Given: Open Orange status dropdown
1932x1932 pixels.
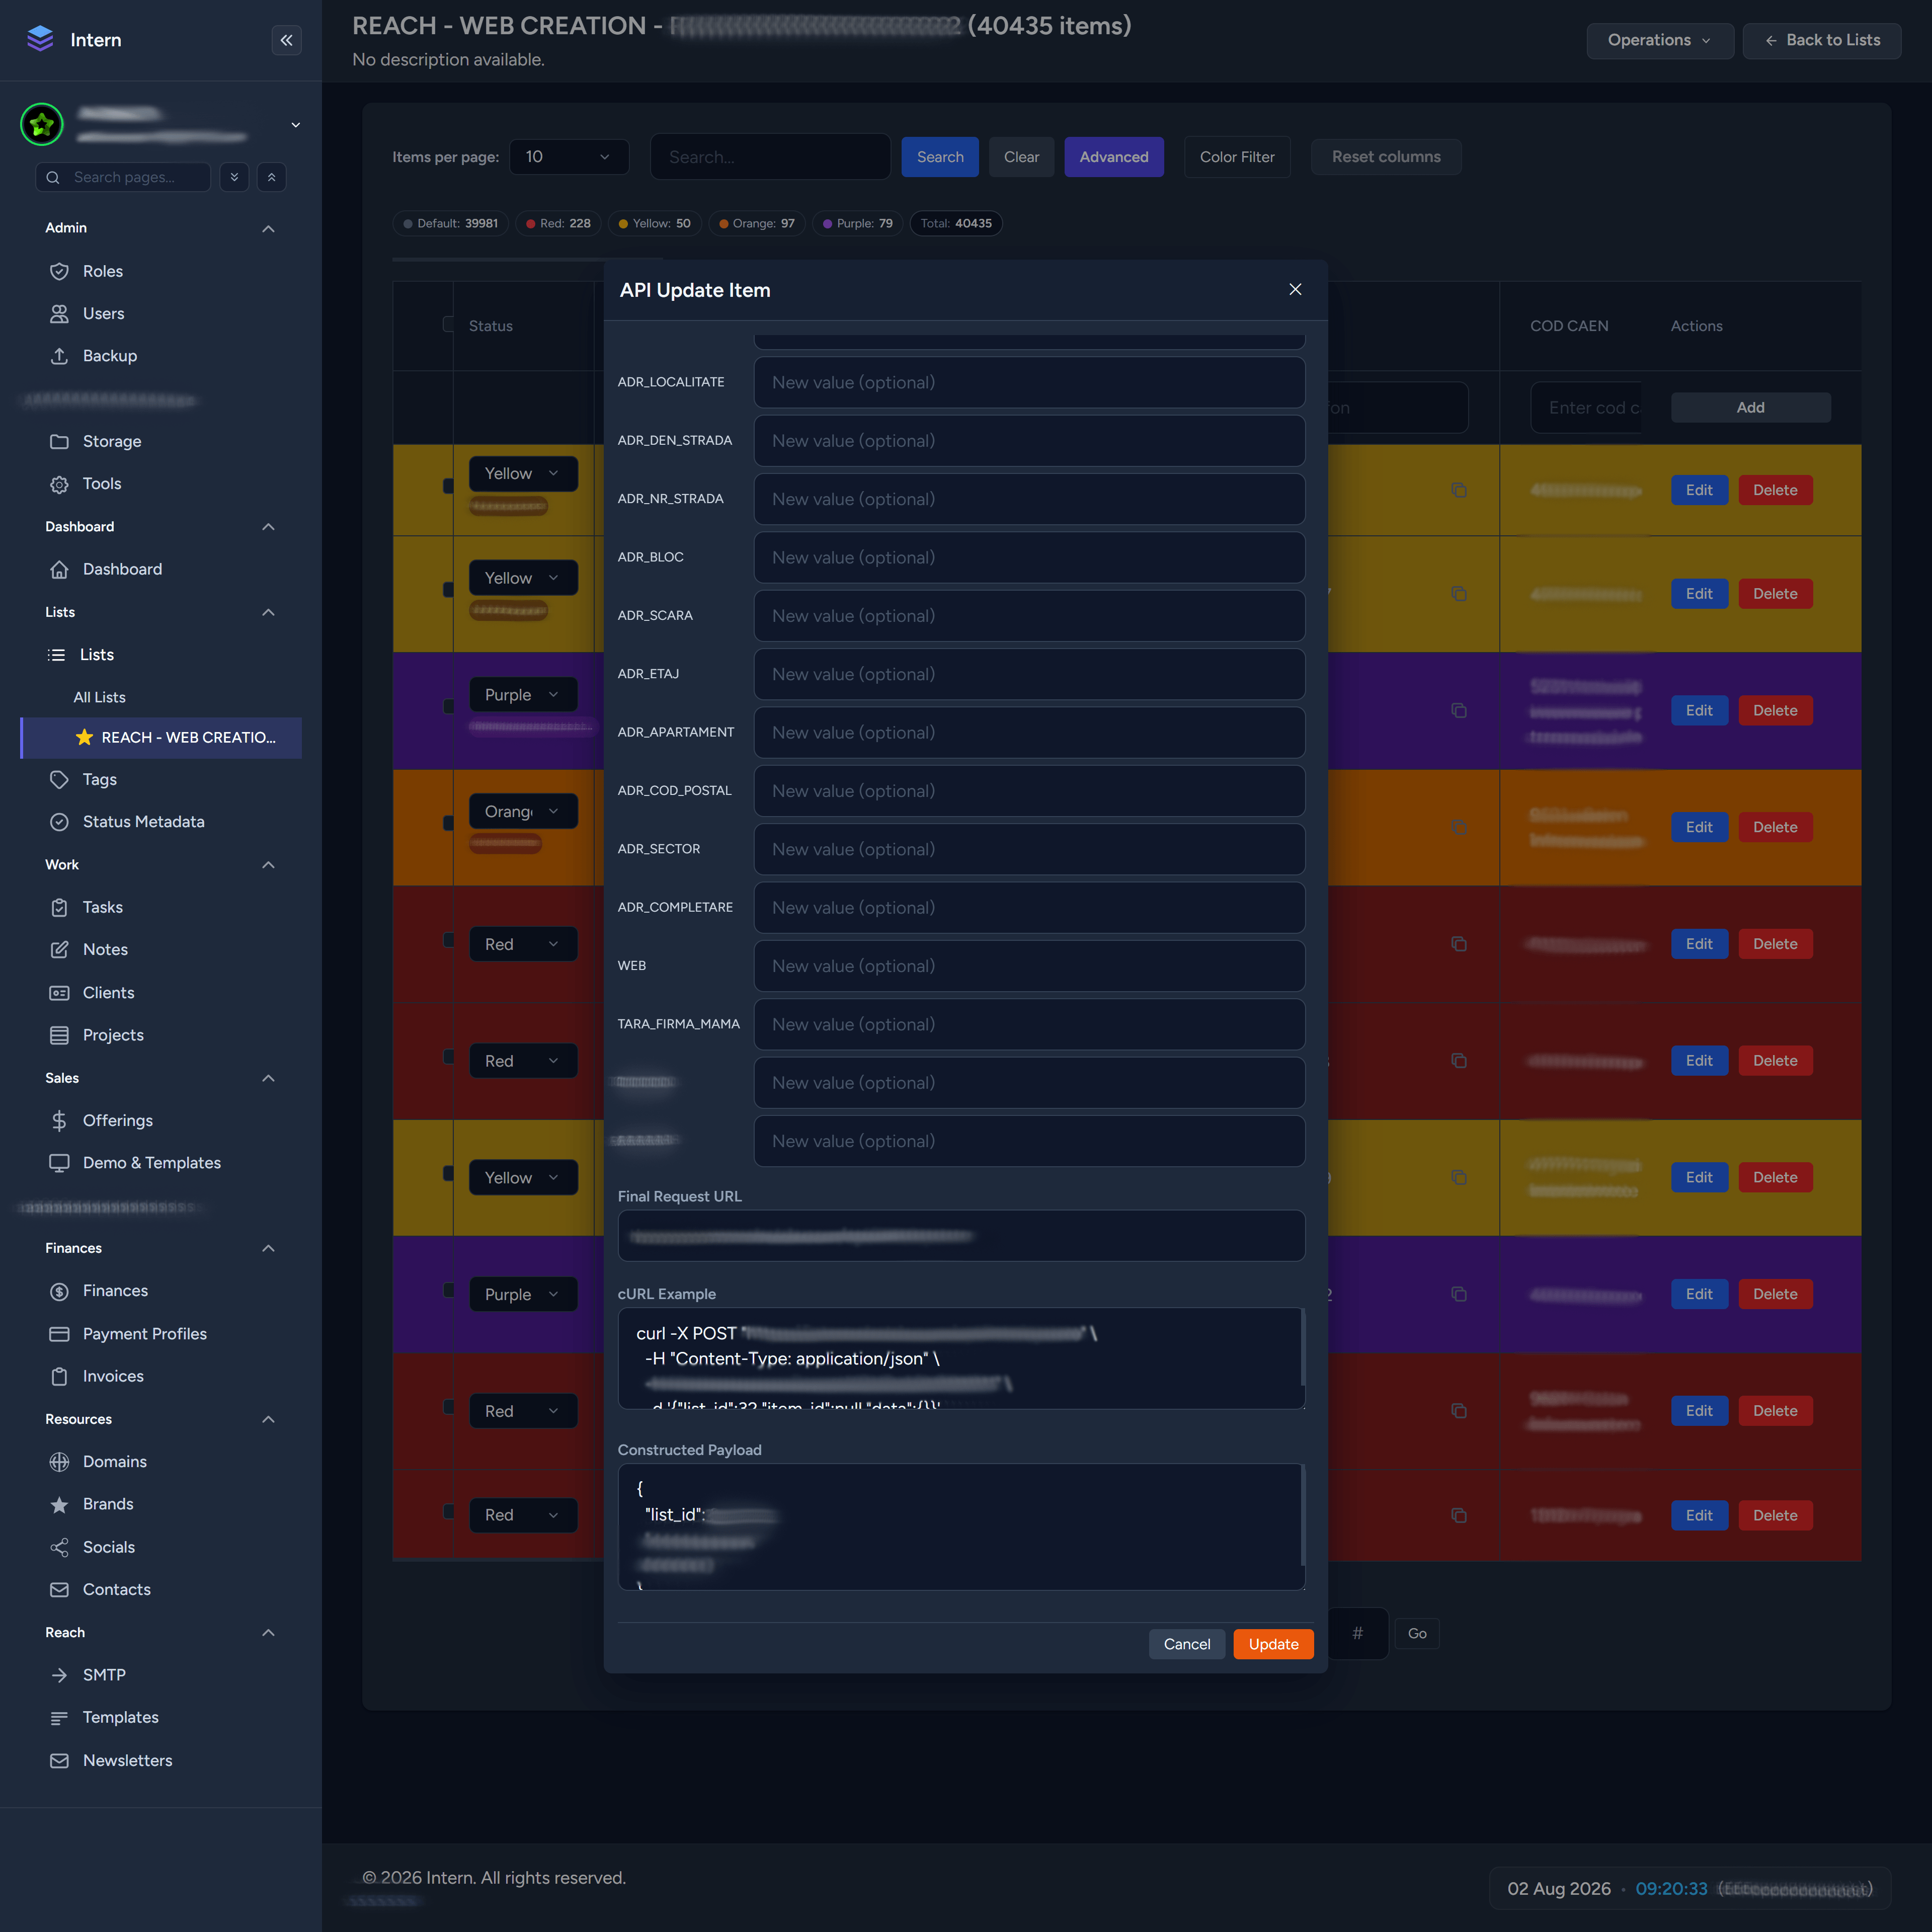Looking at the screenshot, I should coord(523,811).
